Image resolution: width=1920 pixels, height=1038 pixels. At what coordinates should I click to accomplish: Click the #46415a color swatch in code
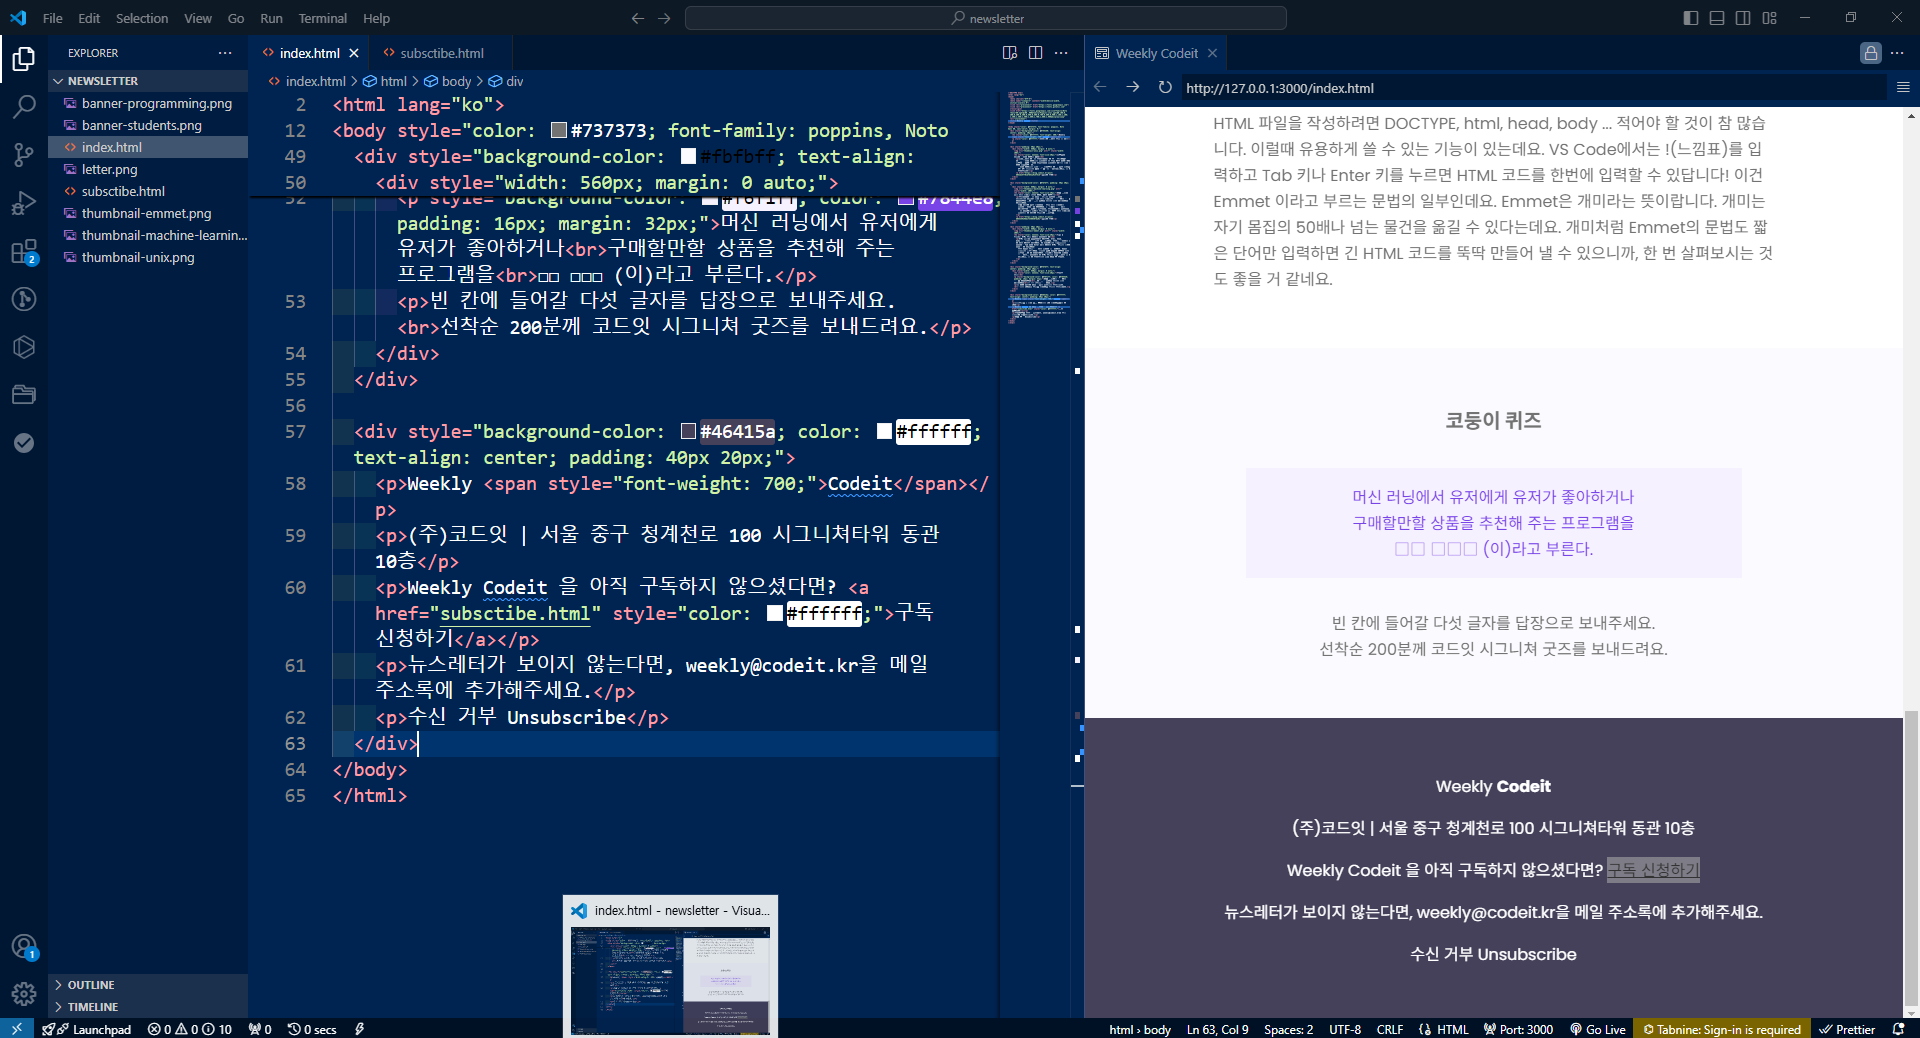pyautogui.click(x=688, y=431)
